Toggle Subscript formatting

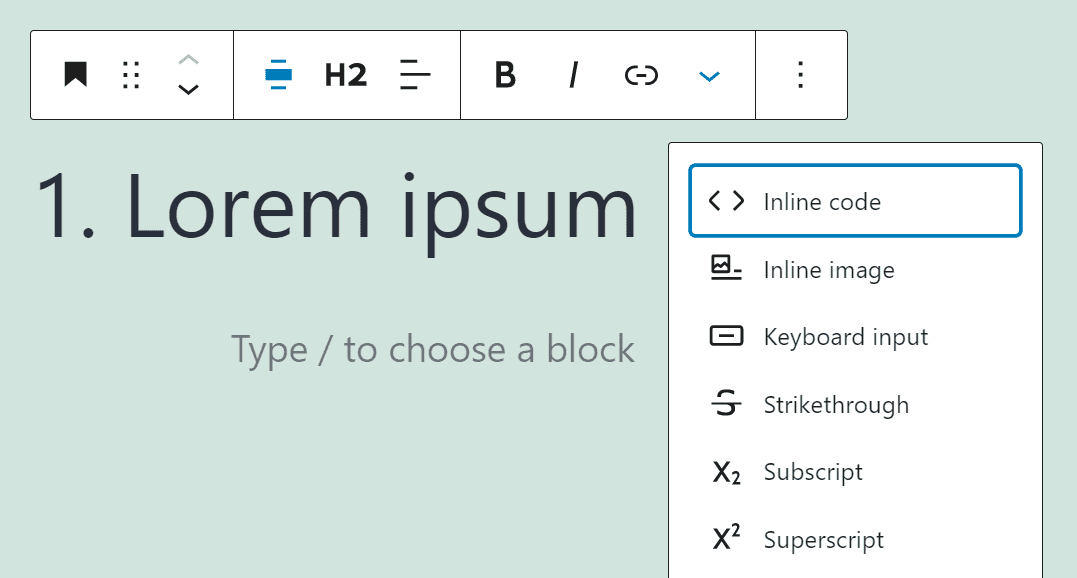click(x=813, y=471)
